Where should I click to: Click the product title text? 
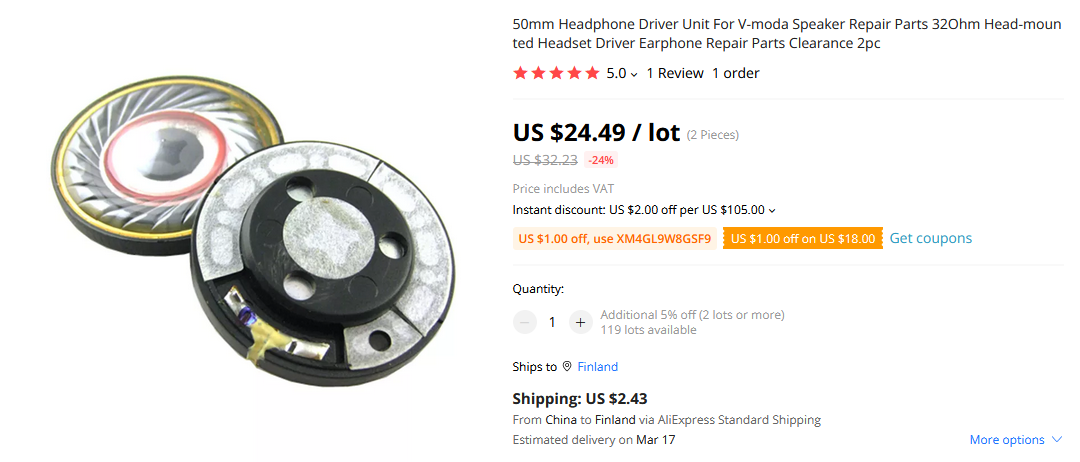pyautogui.click(x=788, y=34)
